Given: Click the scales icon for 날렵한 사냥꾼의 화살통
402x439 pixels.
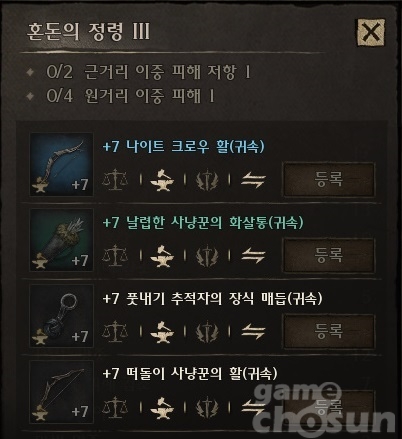Looking at the screenshot, I should click(115, 256).
